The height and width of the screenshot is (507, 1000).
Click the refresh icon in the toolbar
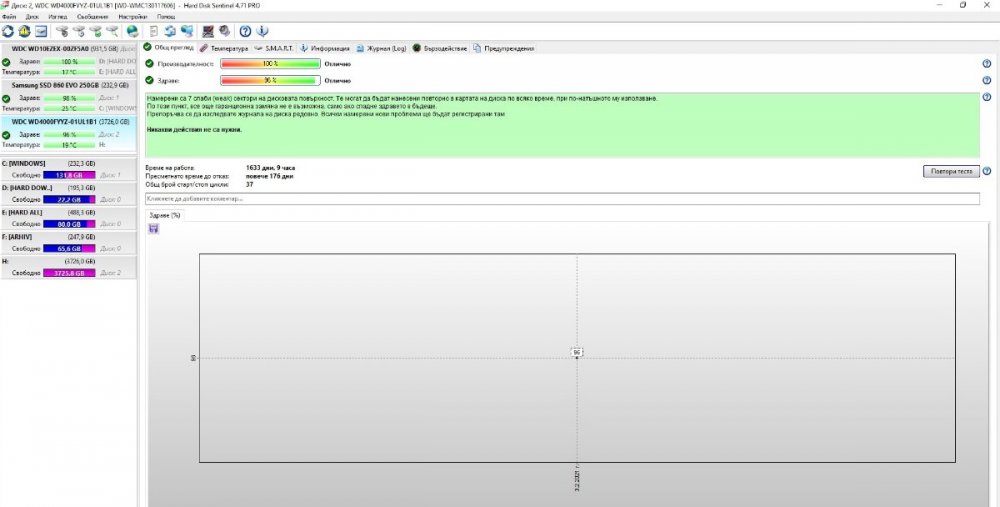coord(8,31)
